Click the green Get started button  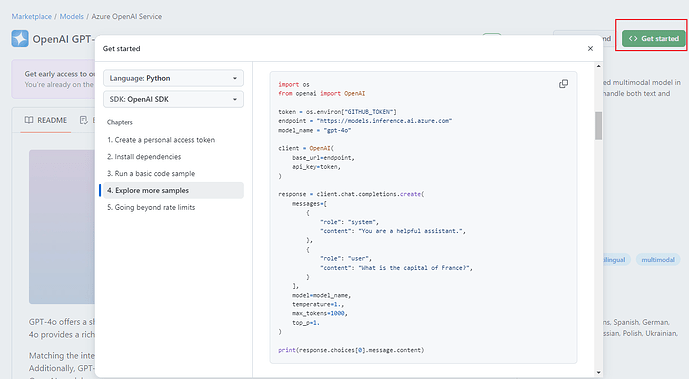(653, 39)
